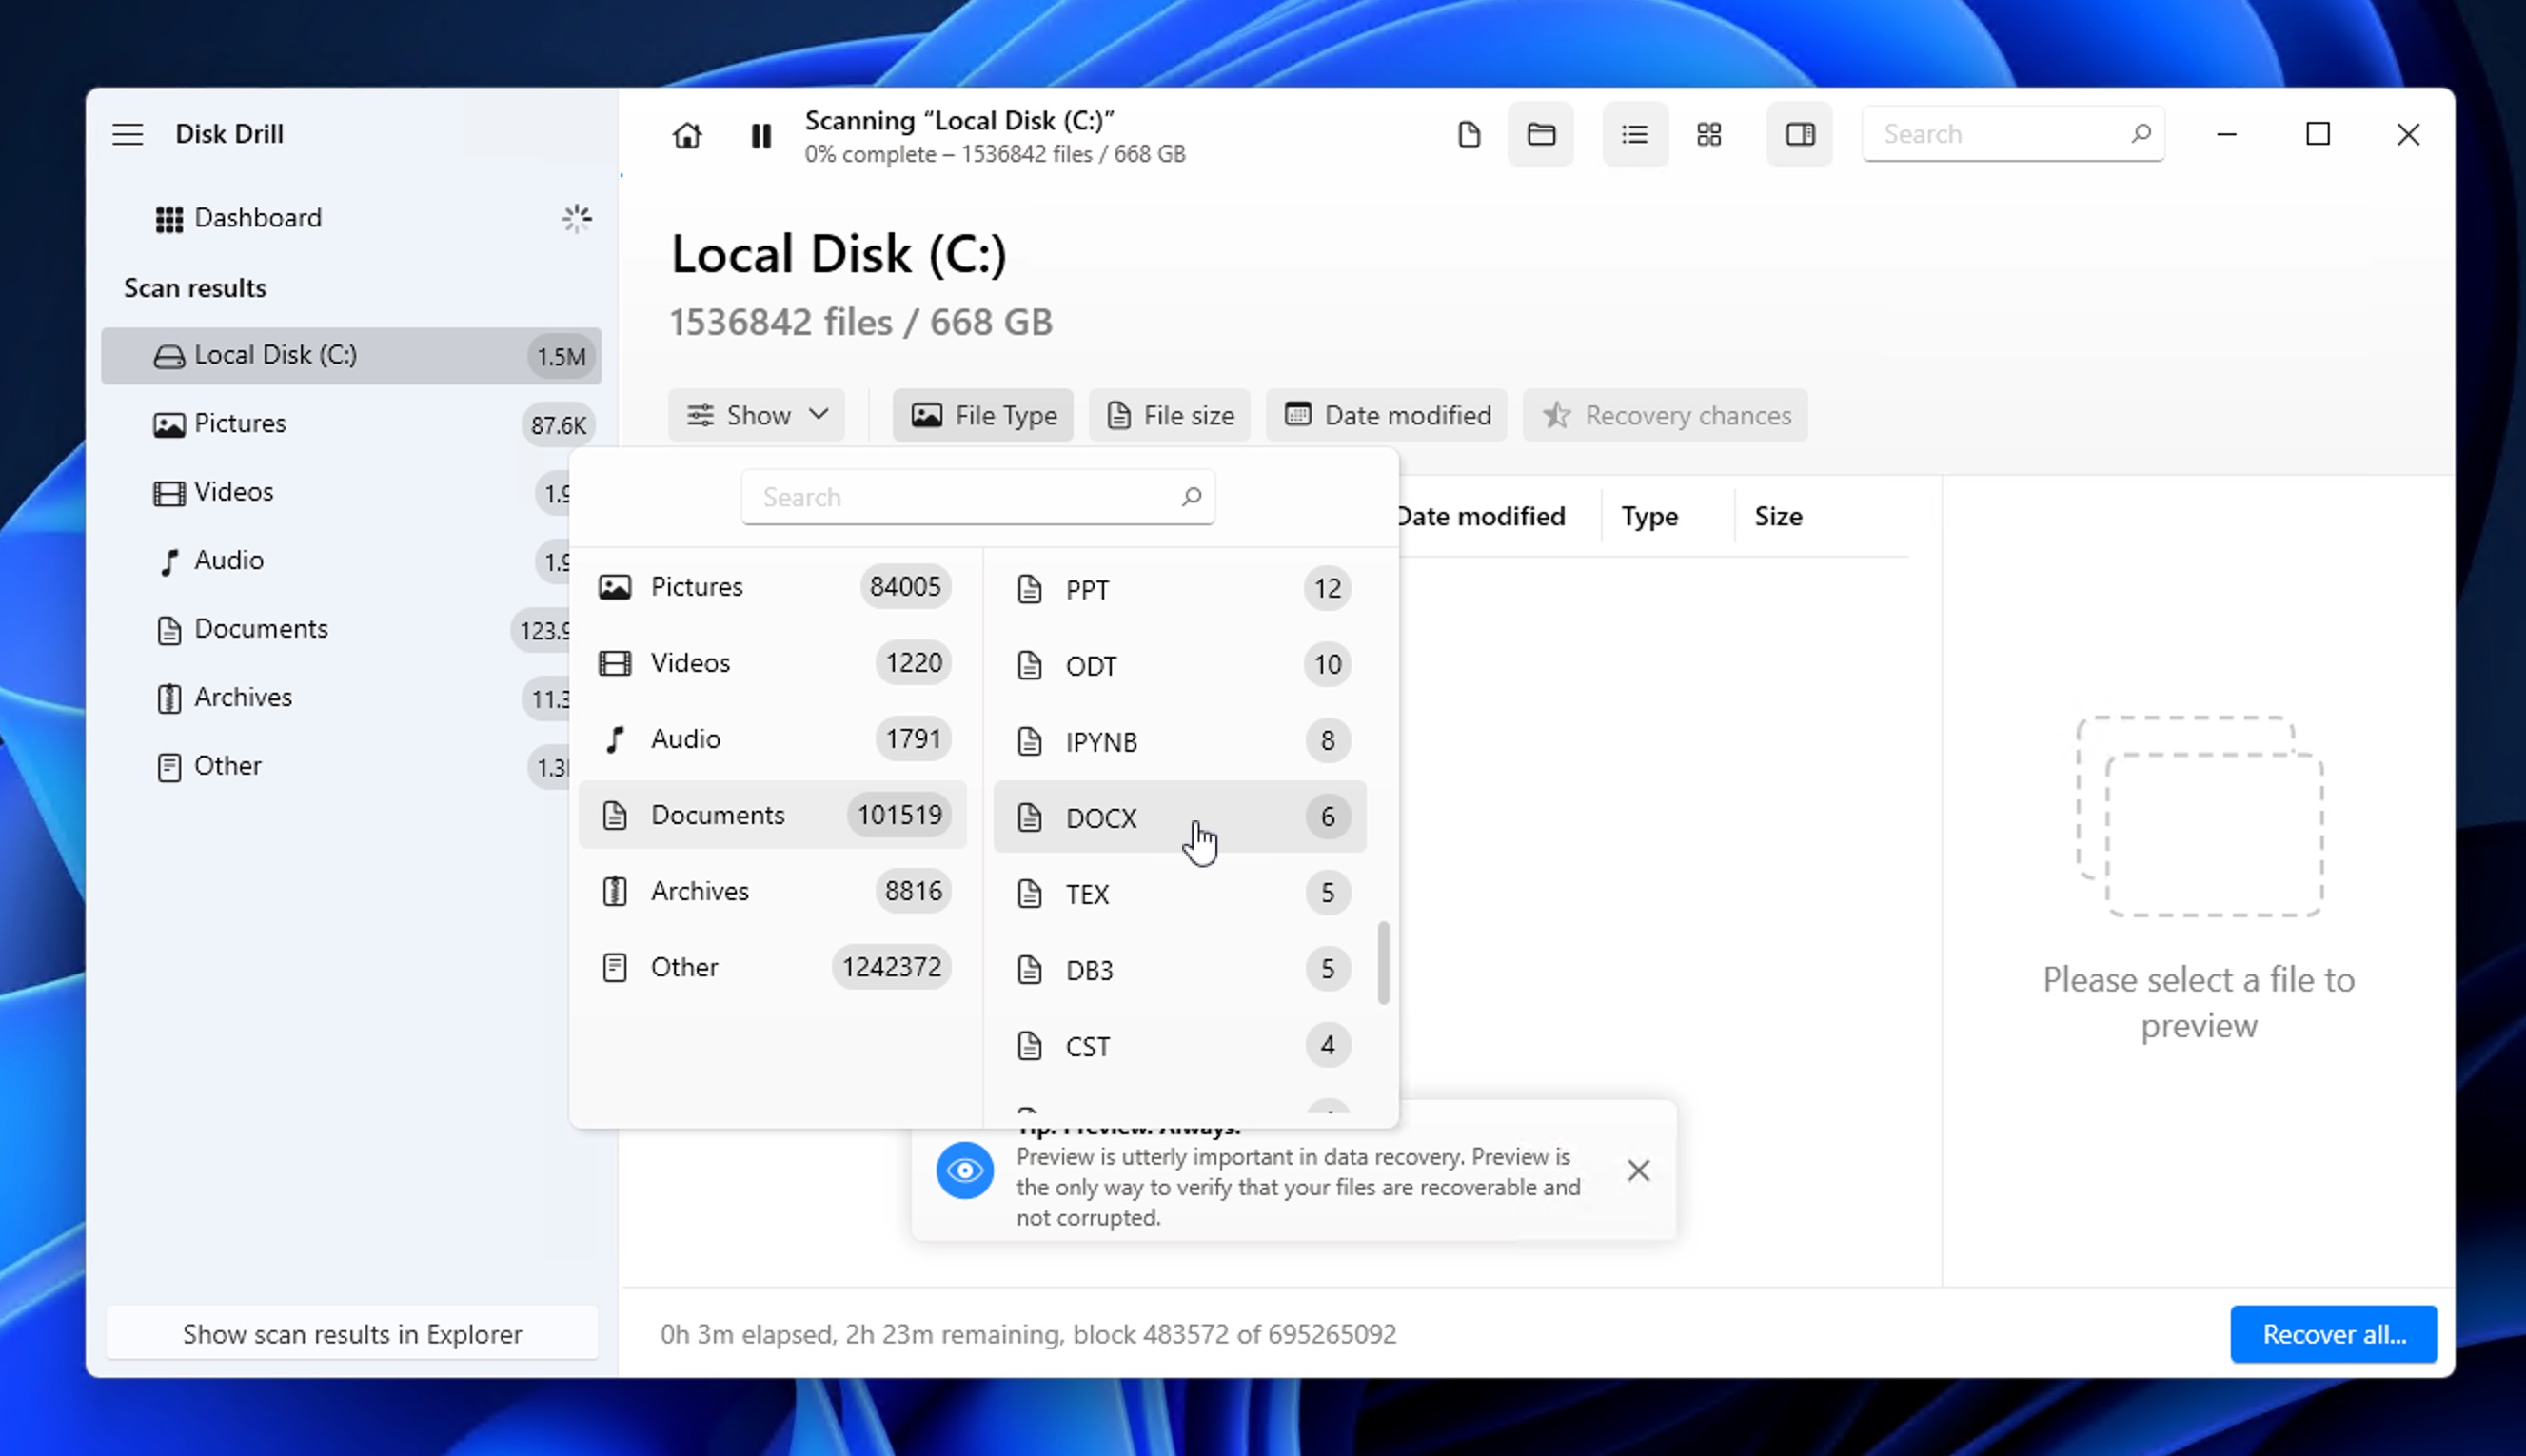Image resolution: width=2526 pixels, height=1456 pixels.
Task: Click the Recover all button
Action: click(x=2334, y=1334)
